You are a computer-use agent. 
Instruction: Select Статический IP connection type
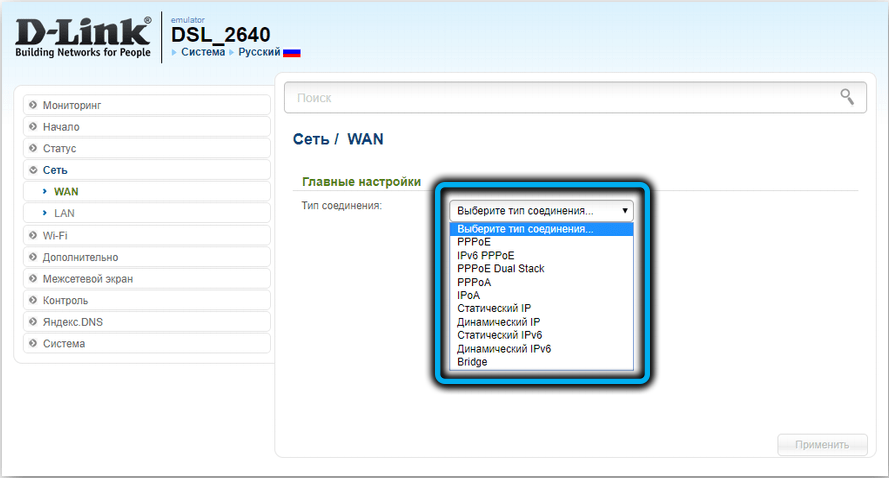pos(495,309)
